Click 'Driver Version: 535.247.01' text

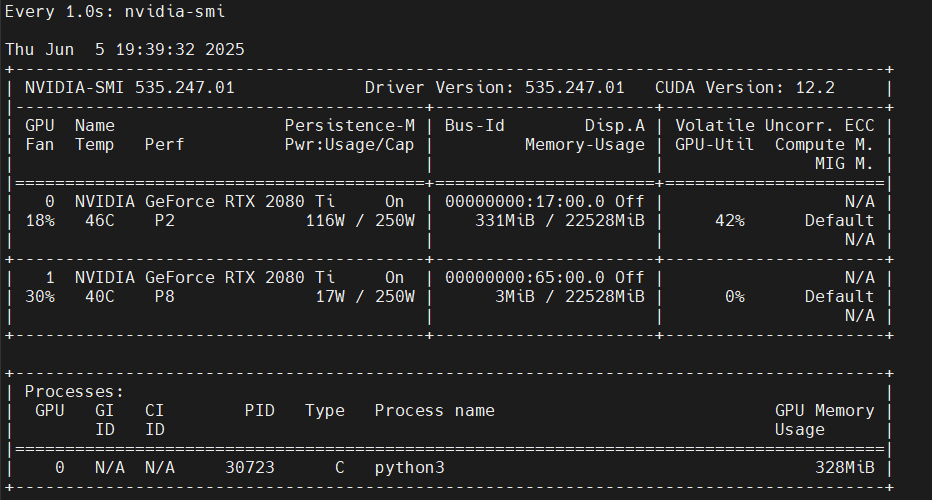click(495, 88)
